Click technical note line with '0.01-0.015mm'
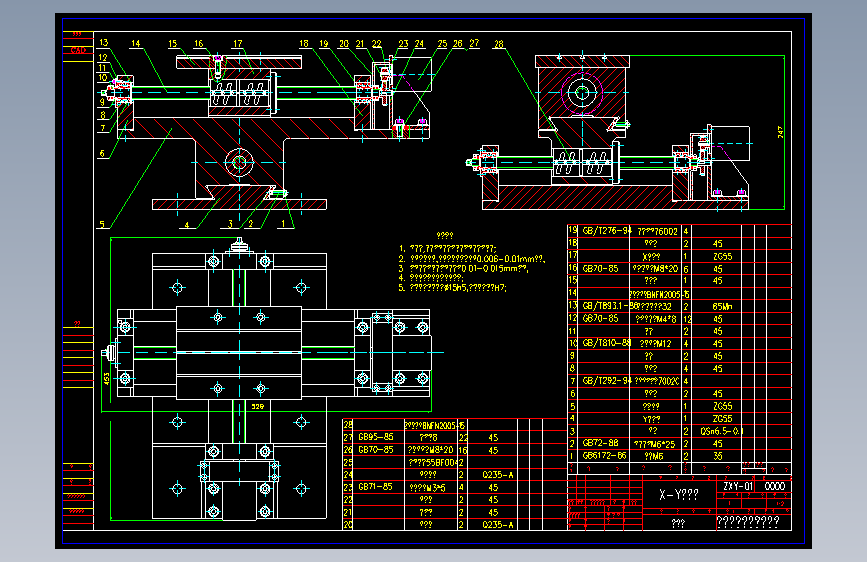 (x=463, y=268)
